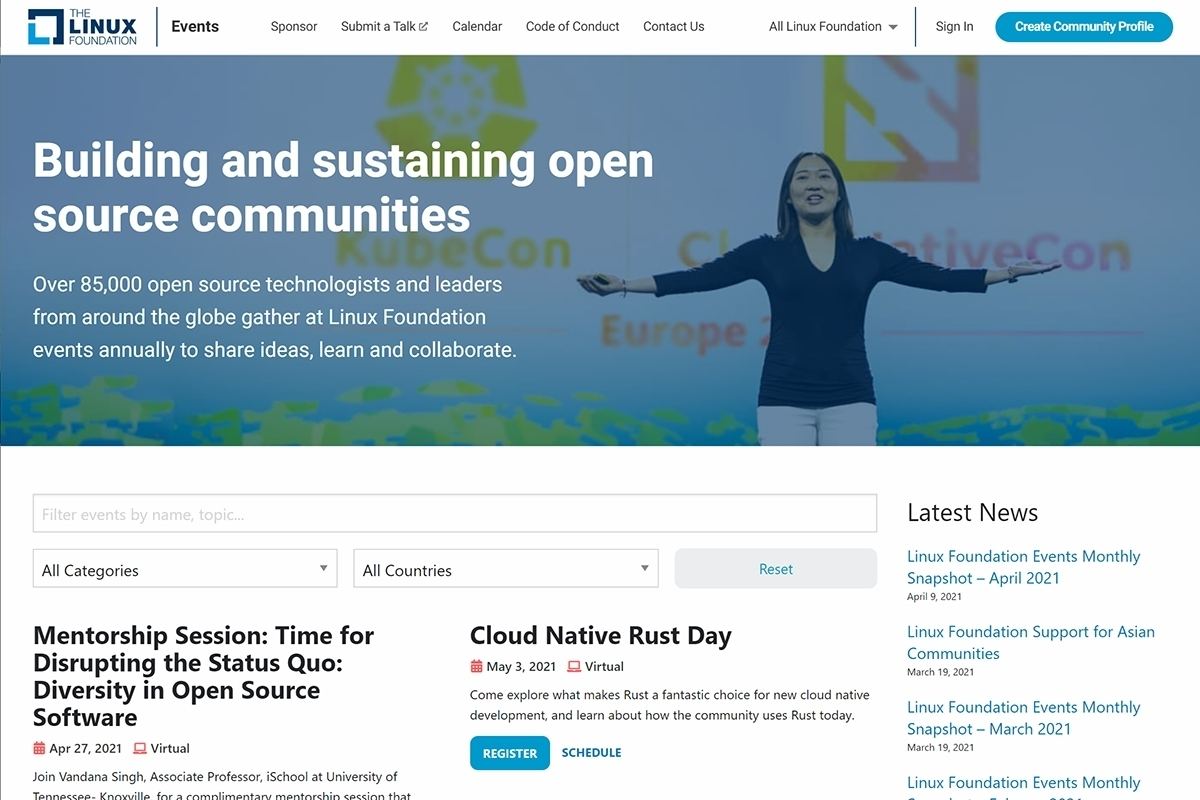1200x800 pixels.
Task: Open the Calendar menu item
Action: point(477,26)
